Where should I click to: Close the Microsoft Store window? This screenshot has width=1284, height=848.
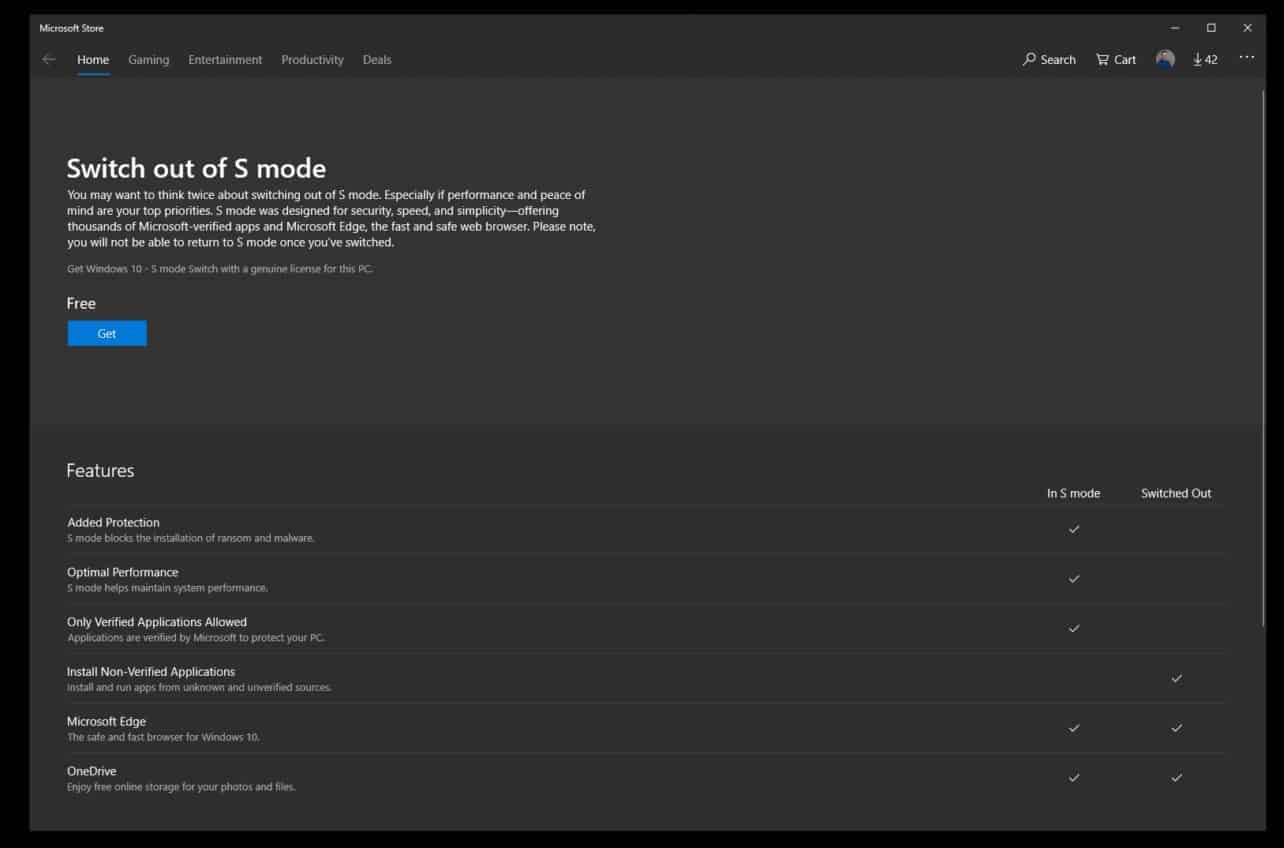point(1247,28)
